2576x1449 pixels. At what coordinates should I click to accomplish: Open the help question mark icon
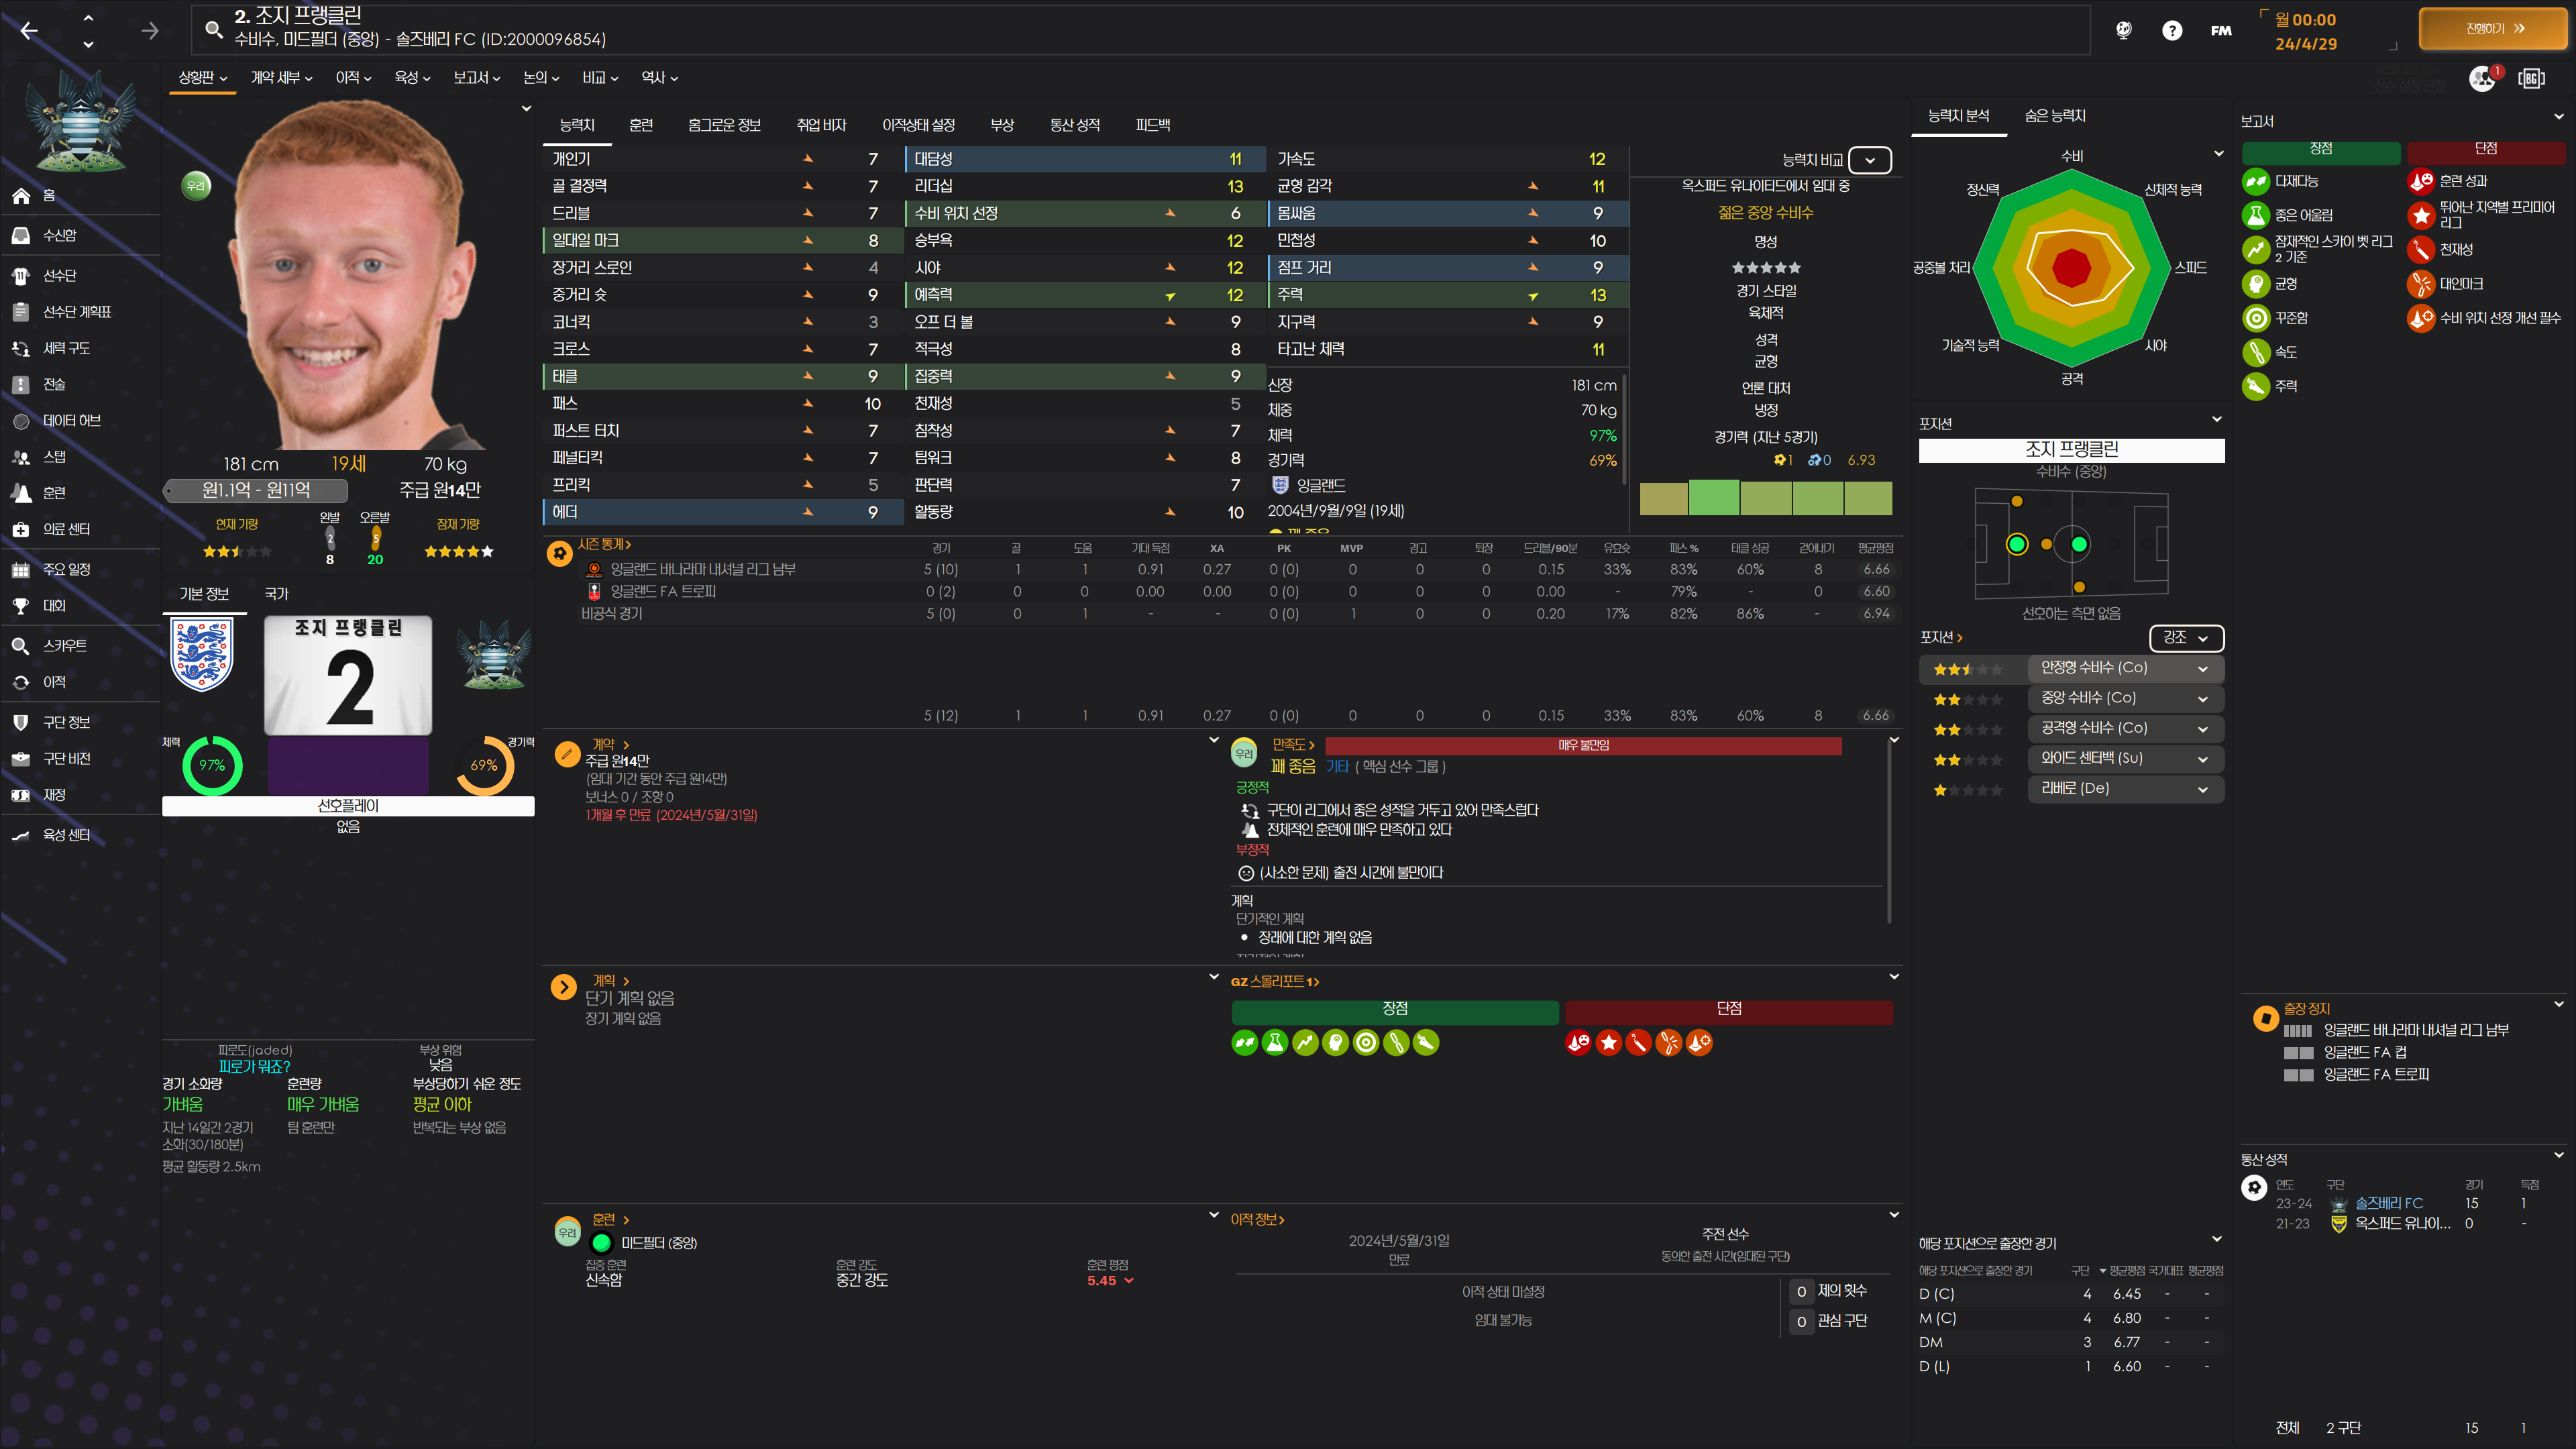(x=2171, y=31)
